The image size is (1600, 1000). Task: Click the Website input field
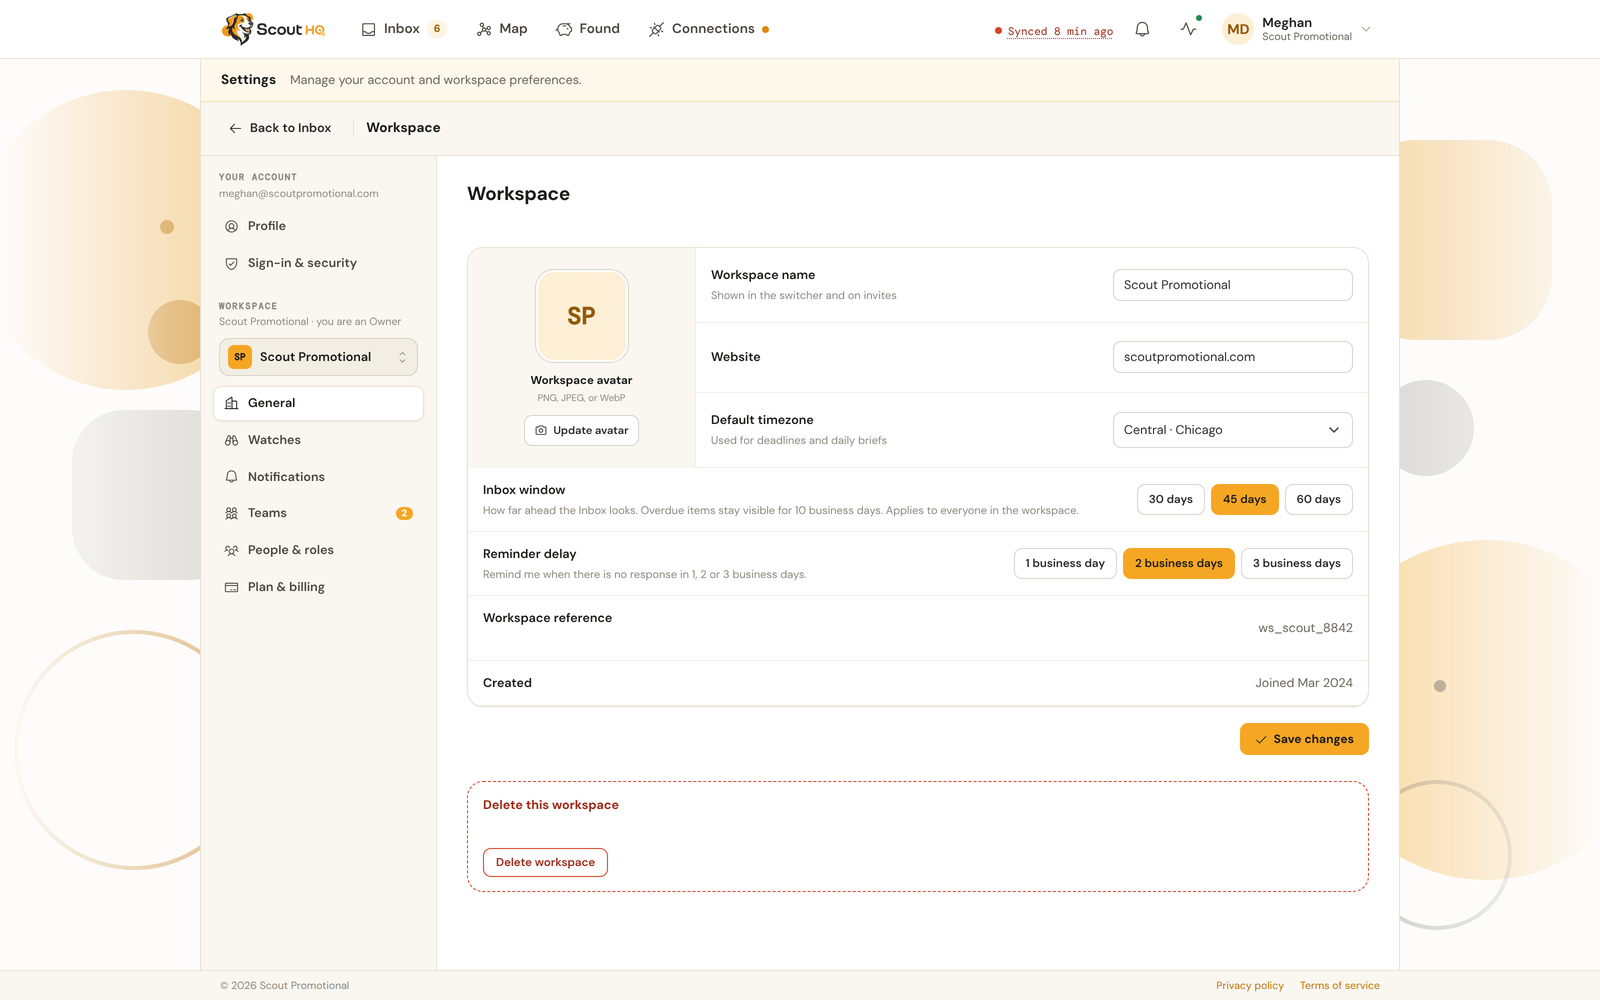coord(1232,357)
